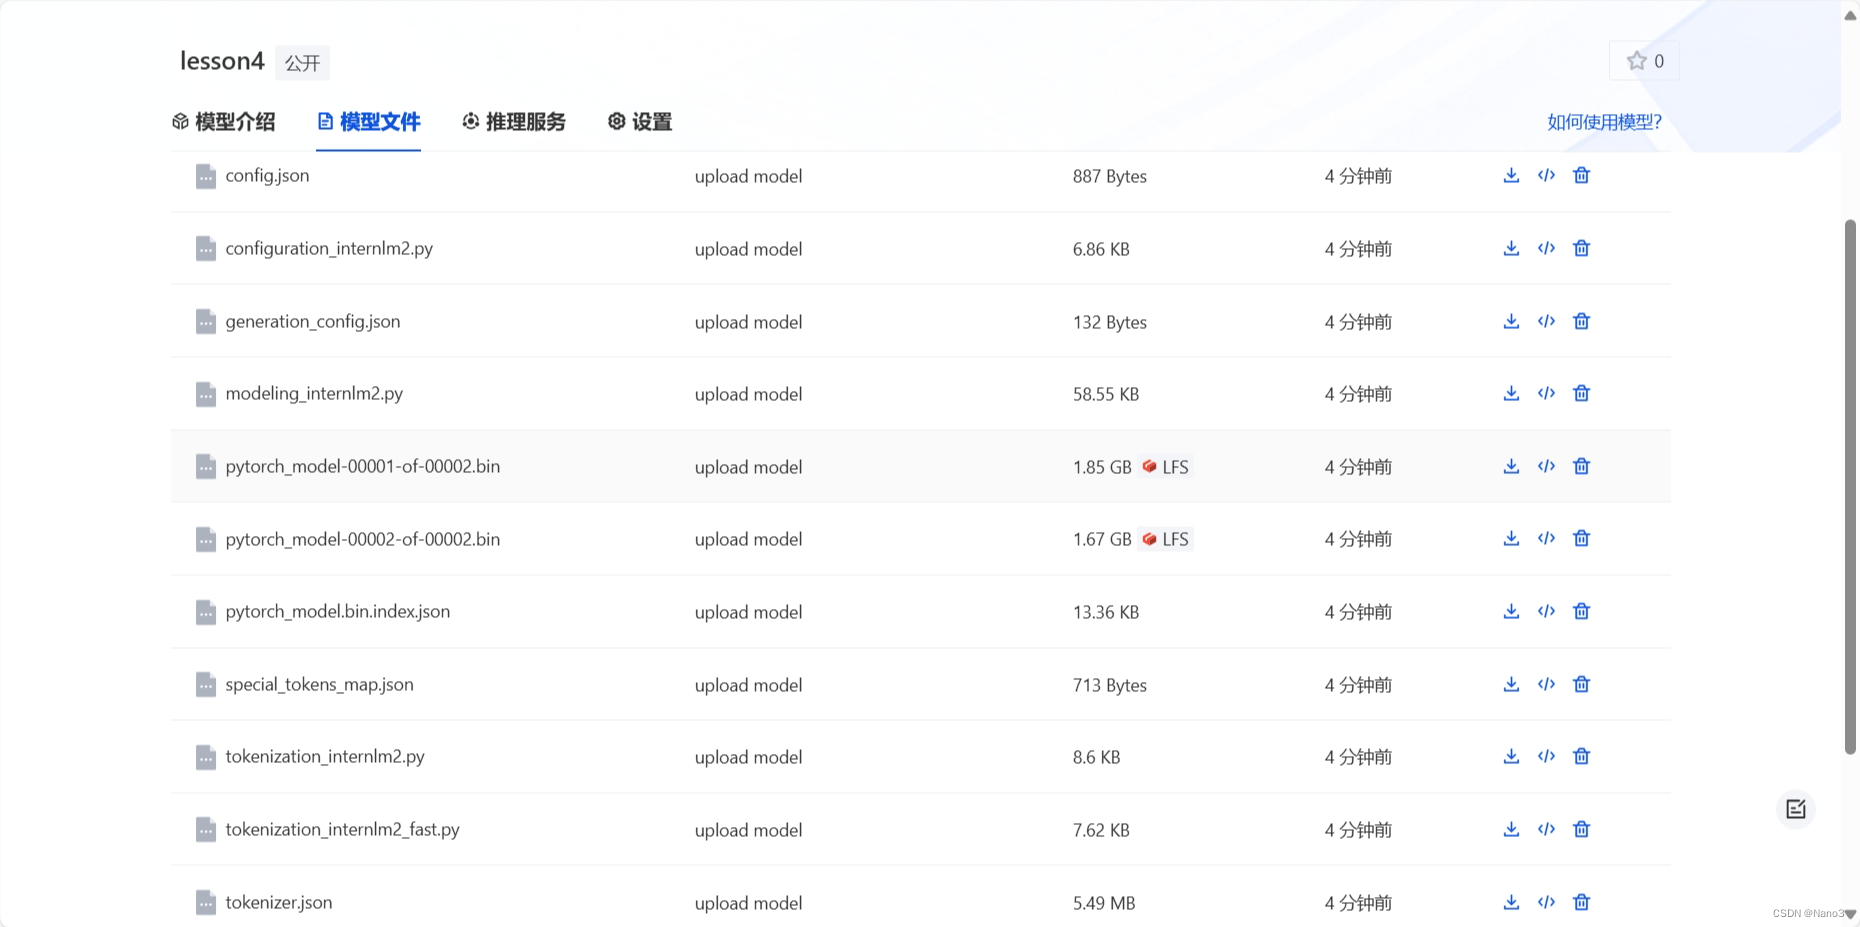1860x927 pixels.
Task: Trash modeling_internlm2.py
Action: [x=1581, y=393]
